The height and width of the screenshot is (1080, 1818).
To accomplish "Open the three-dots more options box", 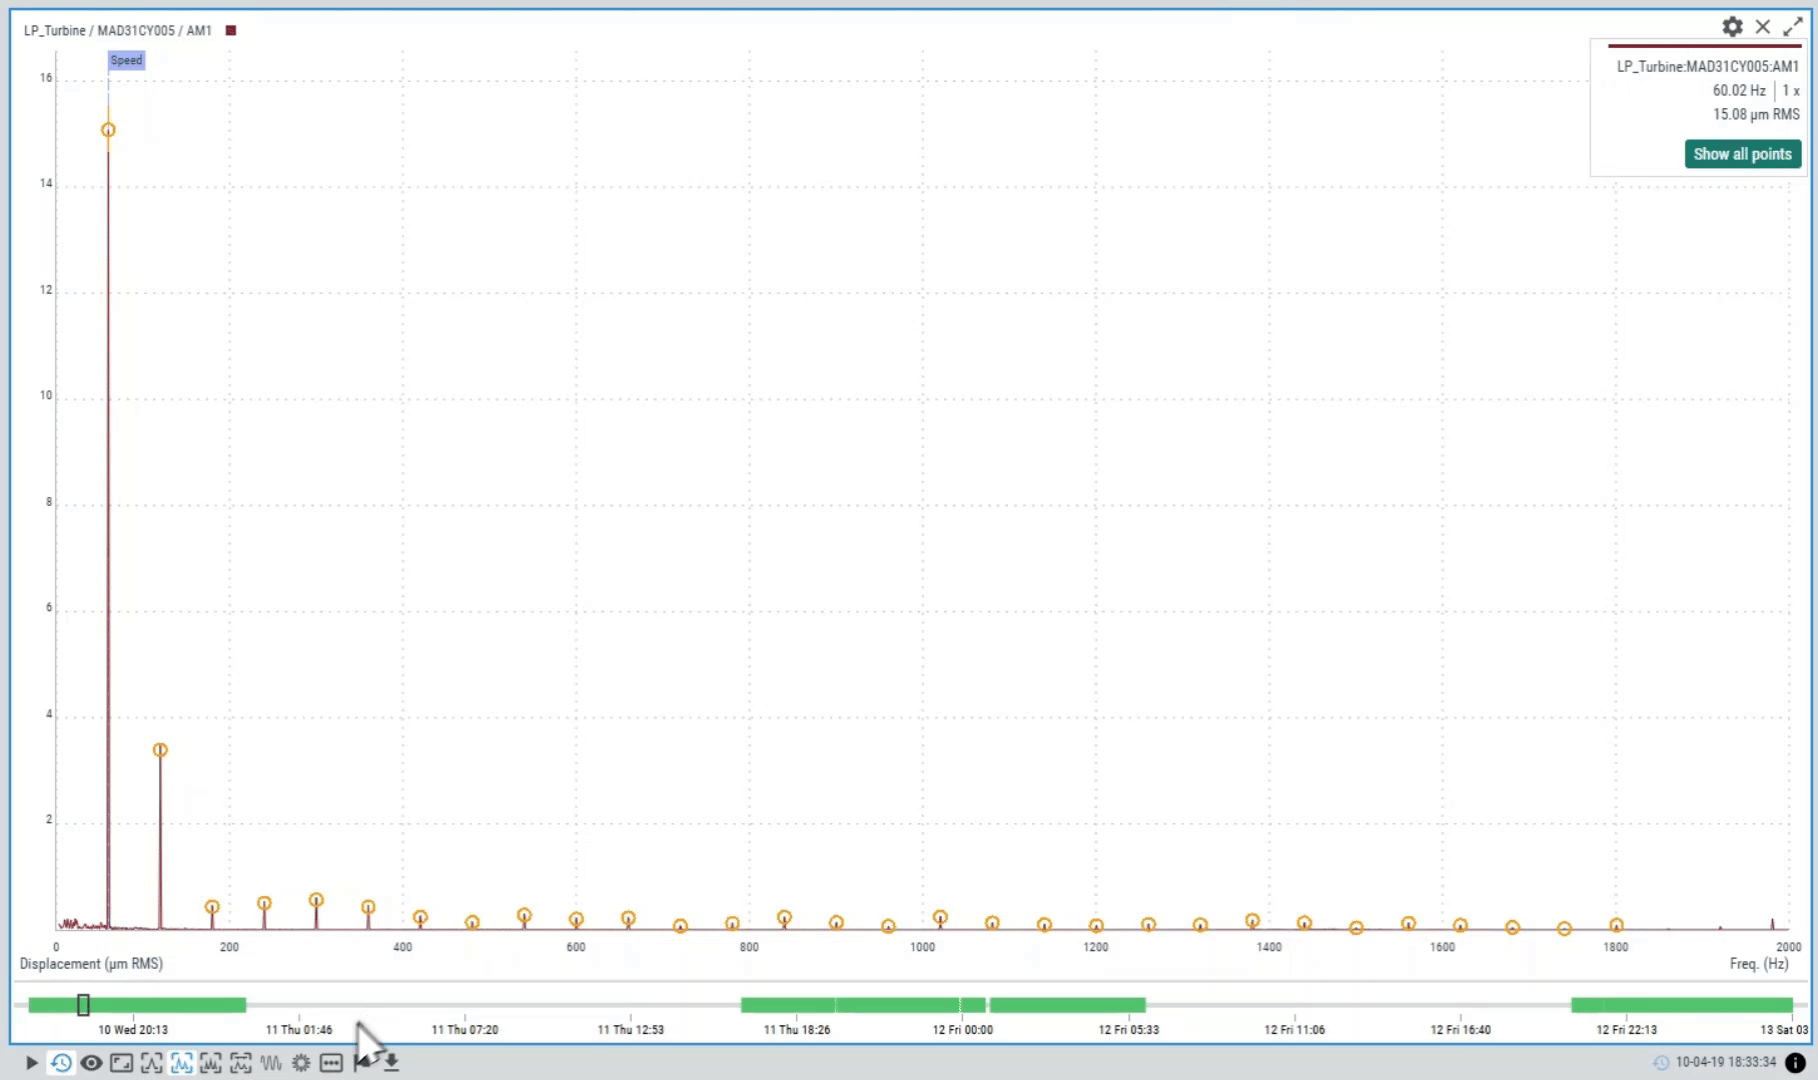I will (x=331, y=1063).
